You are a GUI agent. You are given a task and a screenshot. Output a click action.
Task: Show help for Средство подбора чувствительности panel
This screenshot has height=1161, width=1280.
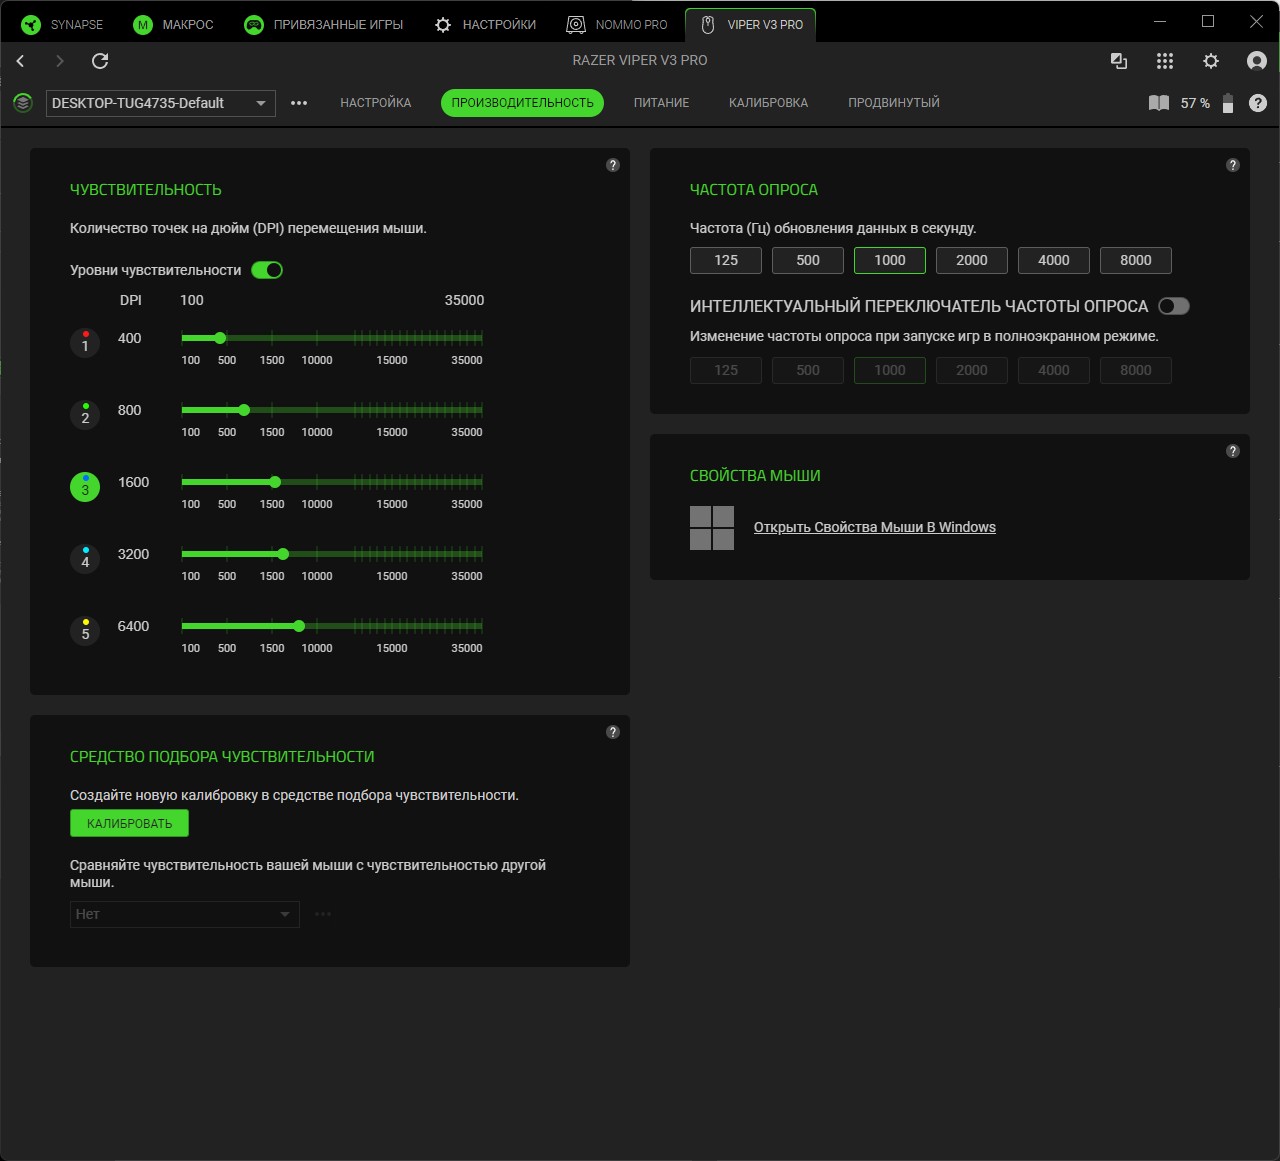(x=613, y=732)
